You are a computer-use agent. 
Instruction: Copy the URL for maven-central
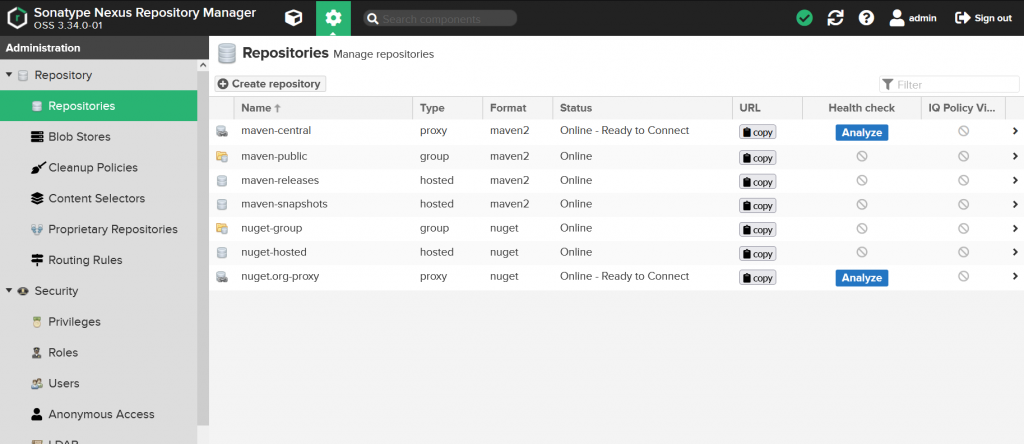tap(758, 133)
